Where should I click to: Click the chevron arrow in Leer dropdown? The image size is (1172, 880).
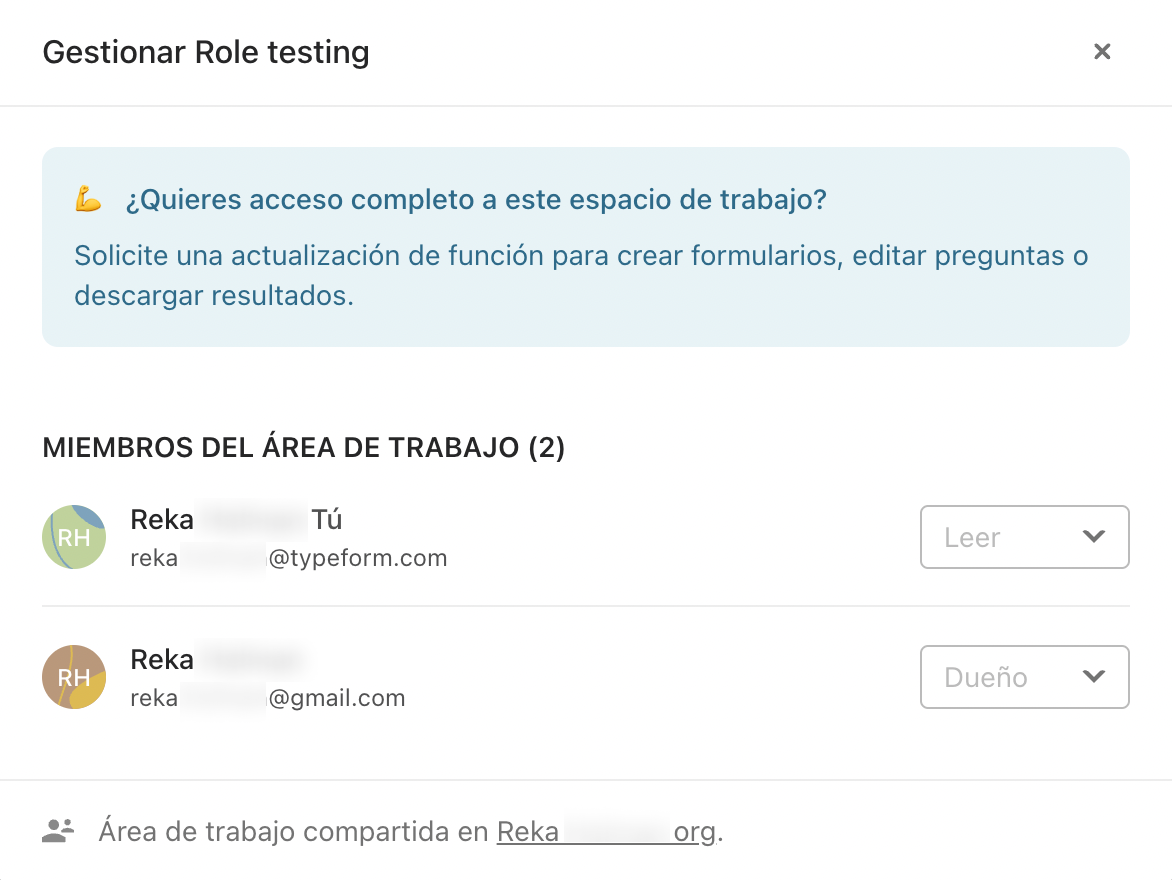coord(1094,536)
